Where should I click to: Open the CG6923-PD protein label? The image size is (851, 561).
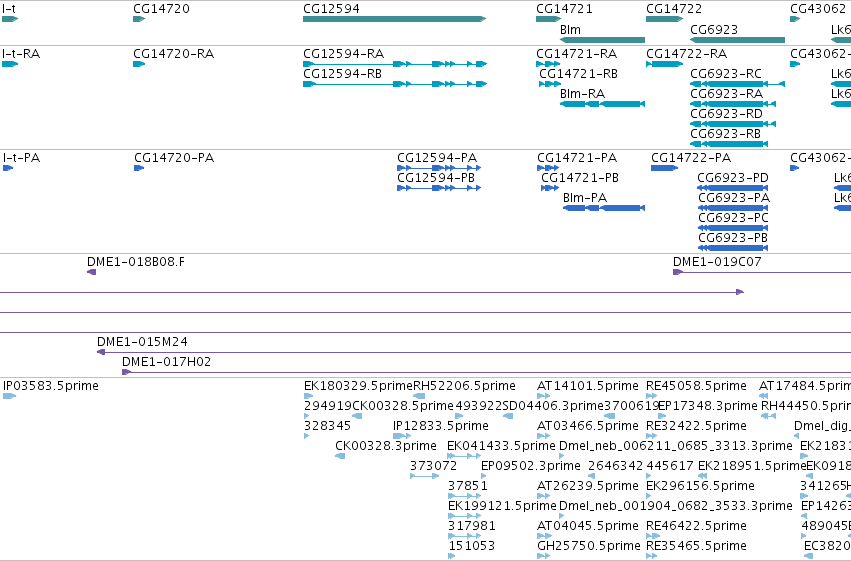click(733, 178)
